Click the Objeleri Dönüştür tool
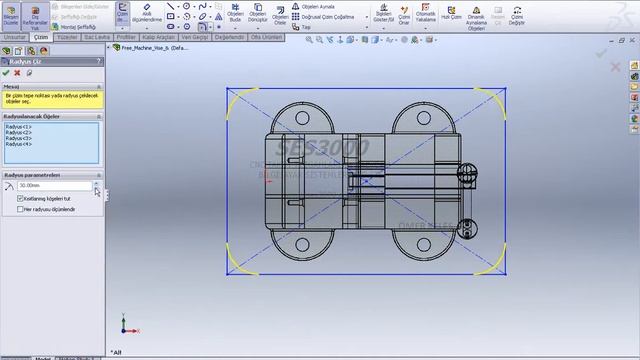 pos(258,13)
